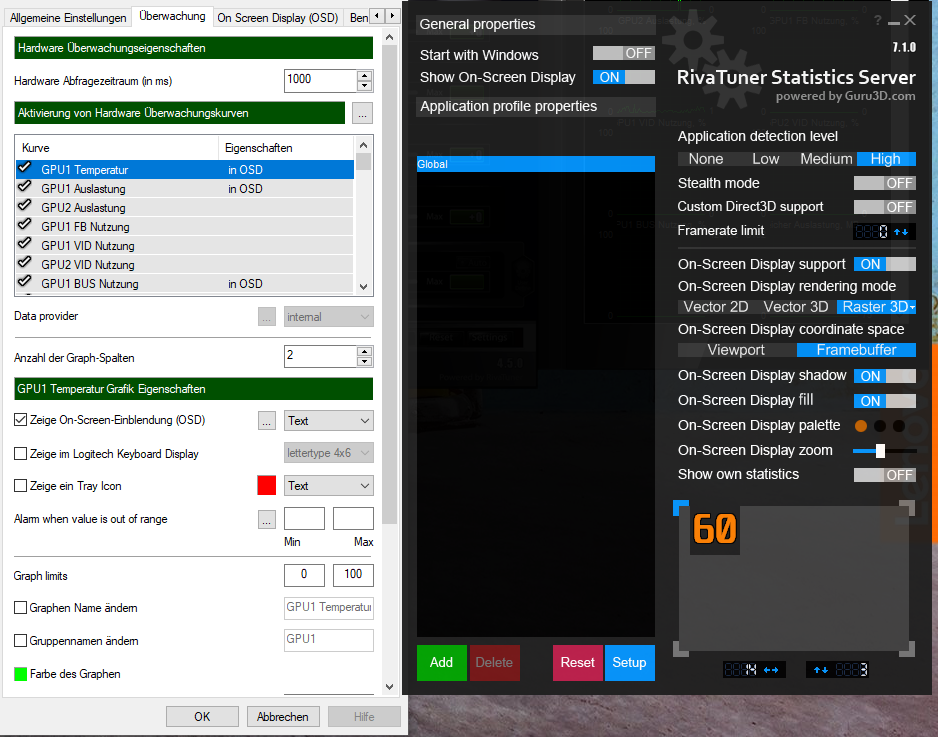
Task: Click OSD vertical position arrows
Action: click(x=821, y=669)
